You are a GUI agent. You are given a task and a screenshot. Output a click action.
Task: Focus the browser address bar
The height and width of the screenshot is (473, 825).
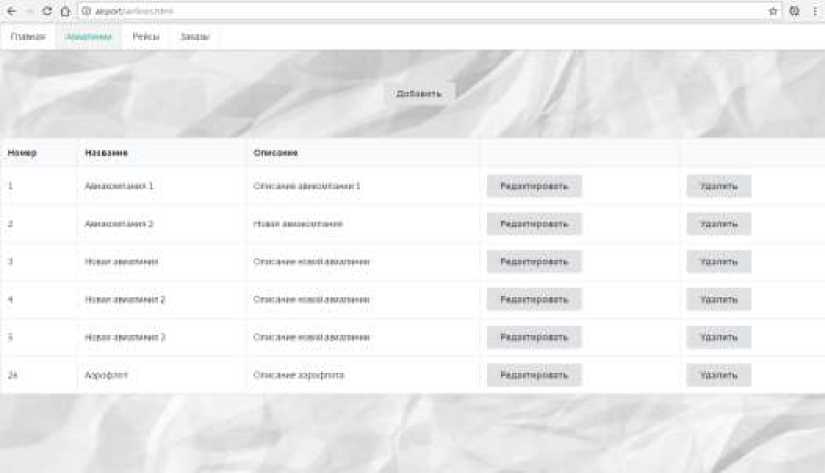(429, 11)
